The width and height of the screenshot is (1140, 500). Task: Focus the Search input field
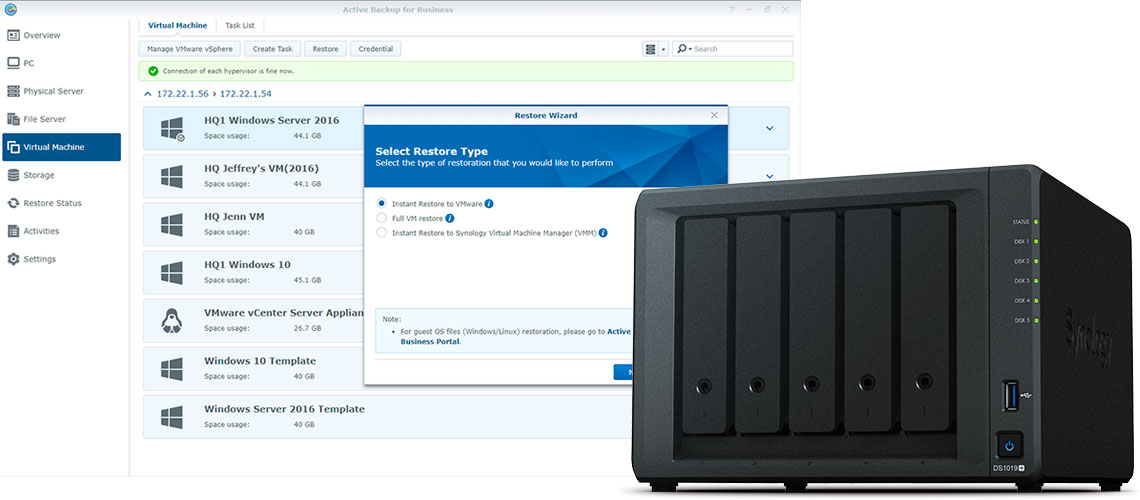(742, 49)
